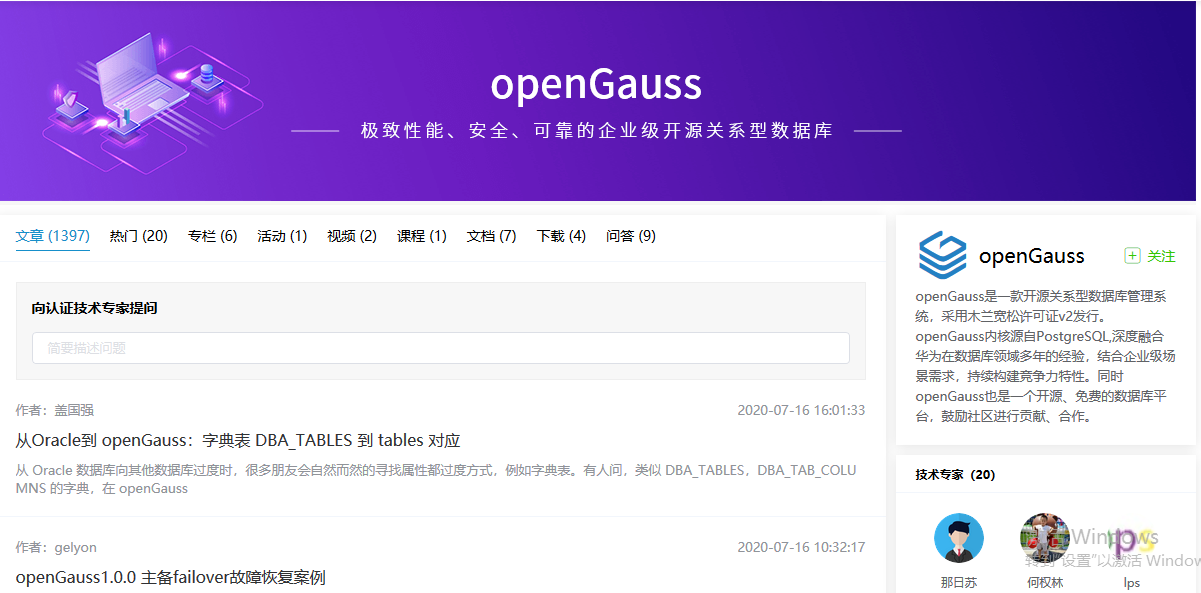Open the 课程 (1) tab

click(x=422, y=236)
